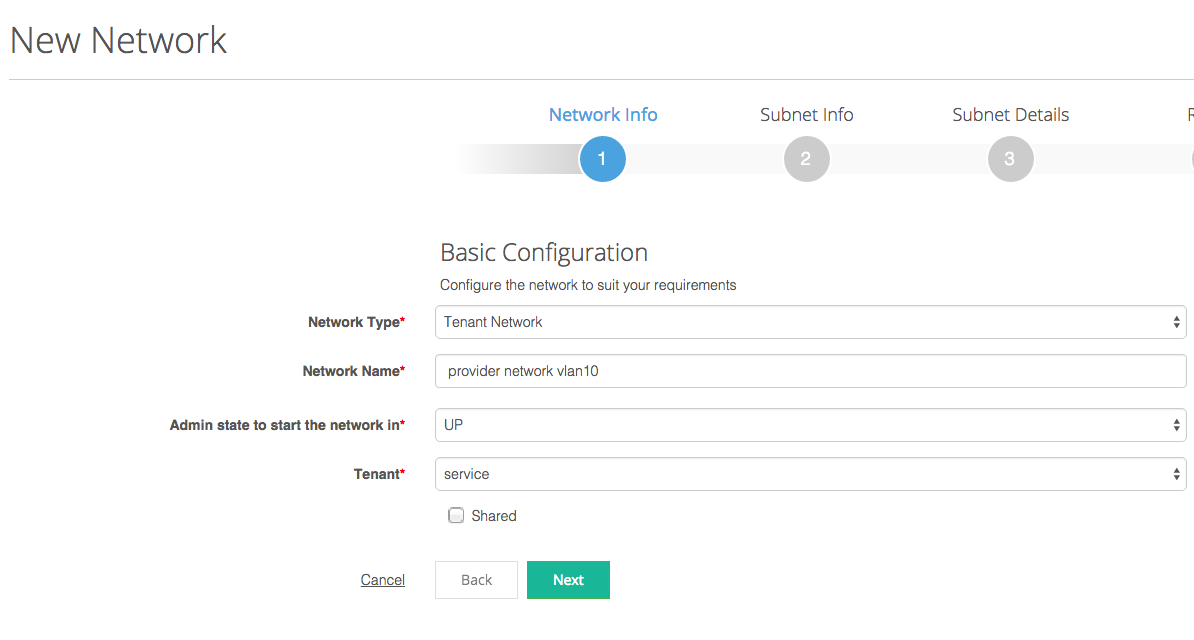Image resolution: width=1194 pixels, height=640 pixels.
Task: Open the Subnet Details step label
Action: [x=1010, y=115]
